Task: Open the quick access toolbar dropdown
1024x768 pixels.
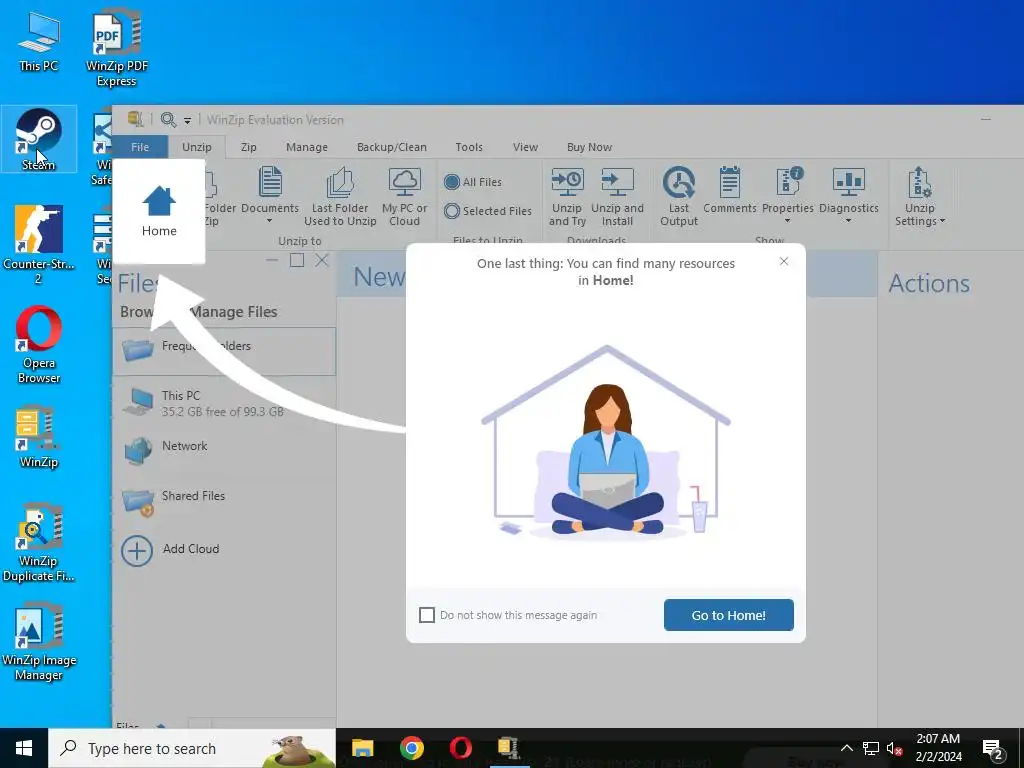Action: click(187, 120)
